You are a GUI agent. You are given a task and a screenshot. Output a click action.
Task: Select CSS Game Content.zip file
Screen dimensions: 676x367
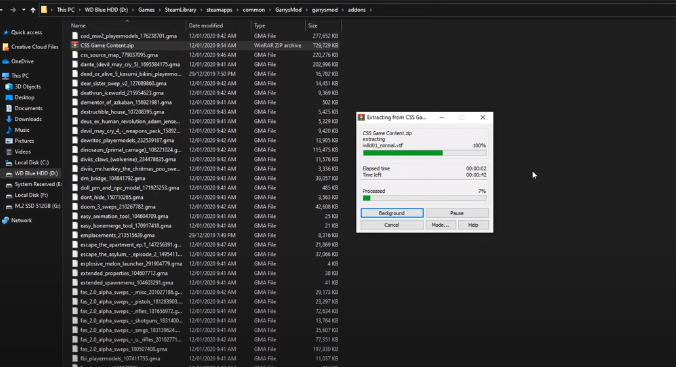point(205,45)
